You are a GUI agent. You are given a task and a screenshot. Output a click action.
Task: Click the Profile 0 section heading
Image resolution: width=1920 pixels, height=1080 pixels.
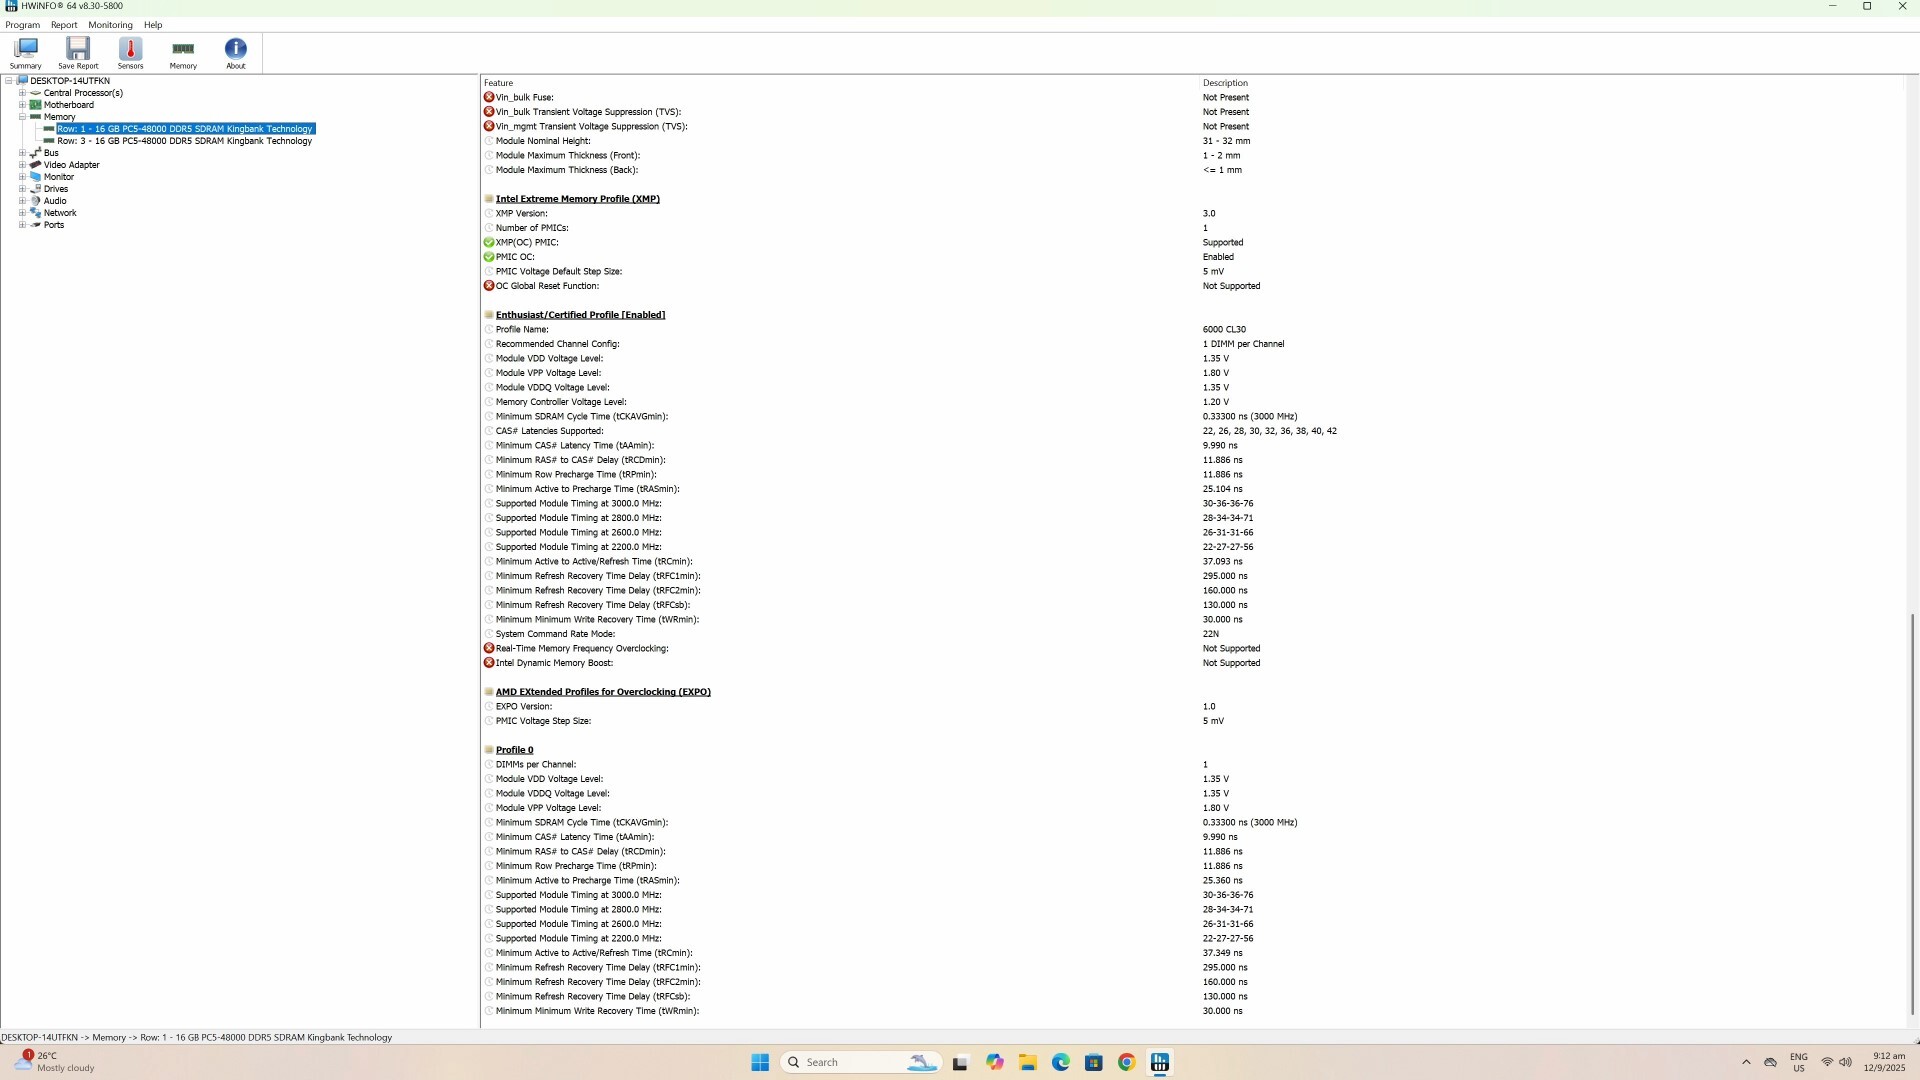click(515, 750)
